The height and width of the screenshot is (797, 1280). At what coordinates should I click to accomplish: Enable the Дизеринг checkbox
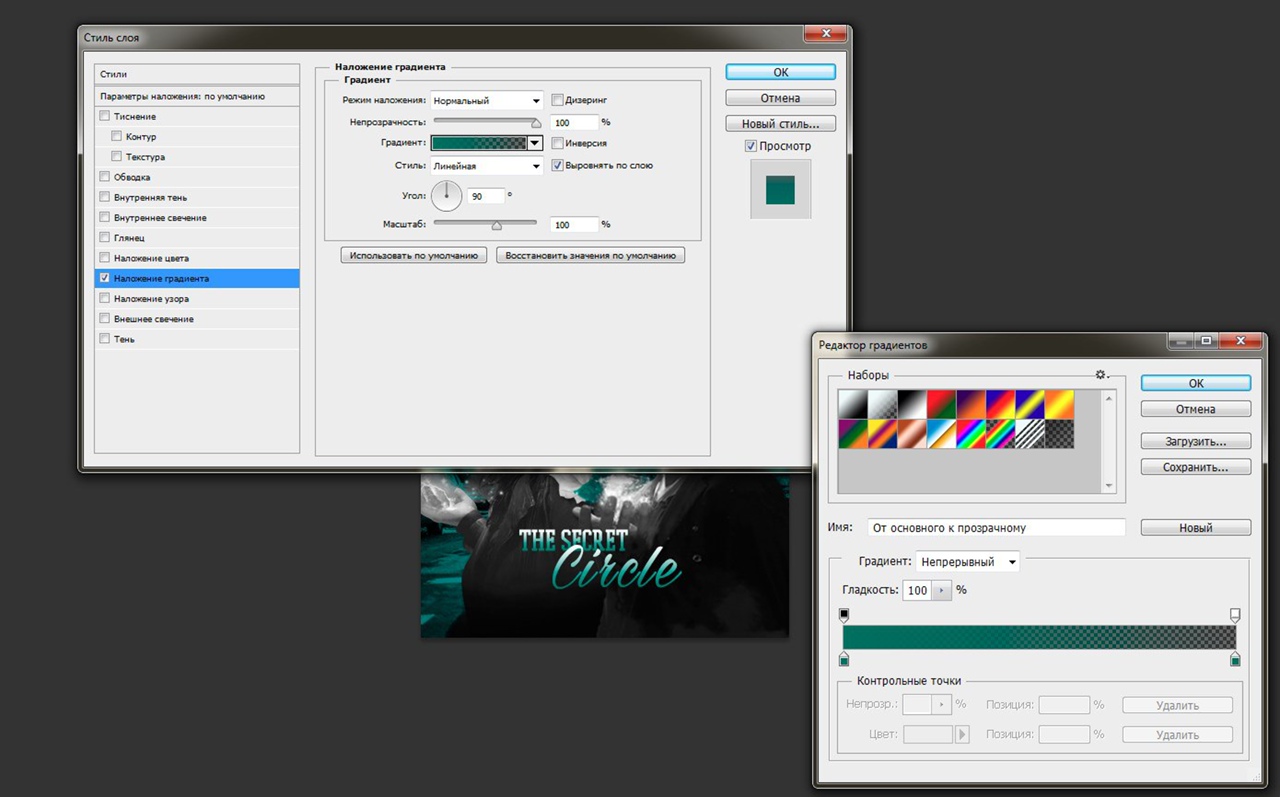tap(557, 100)
